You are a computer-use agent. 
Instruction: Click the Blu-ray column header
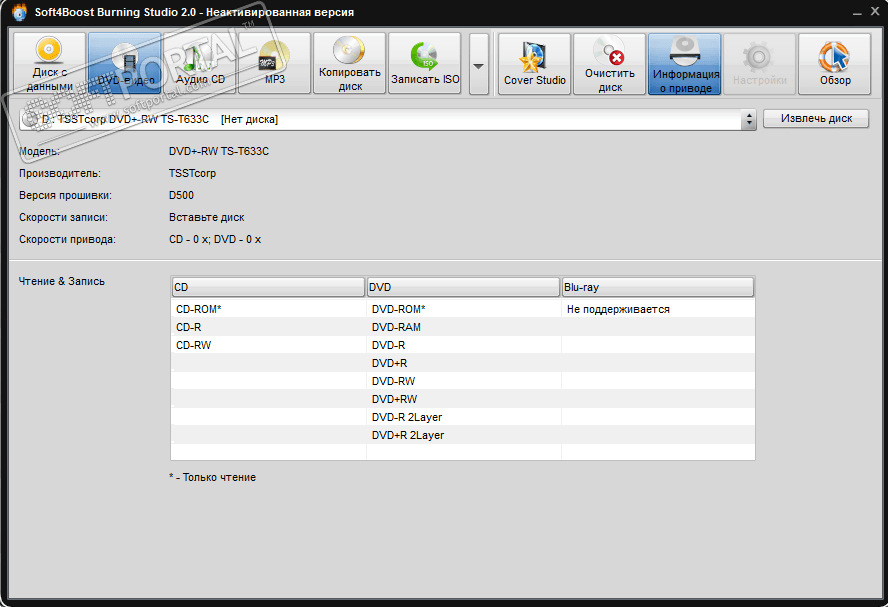[x=658, y=287]
